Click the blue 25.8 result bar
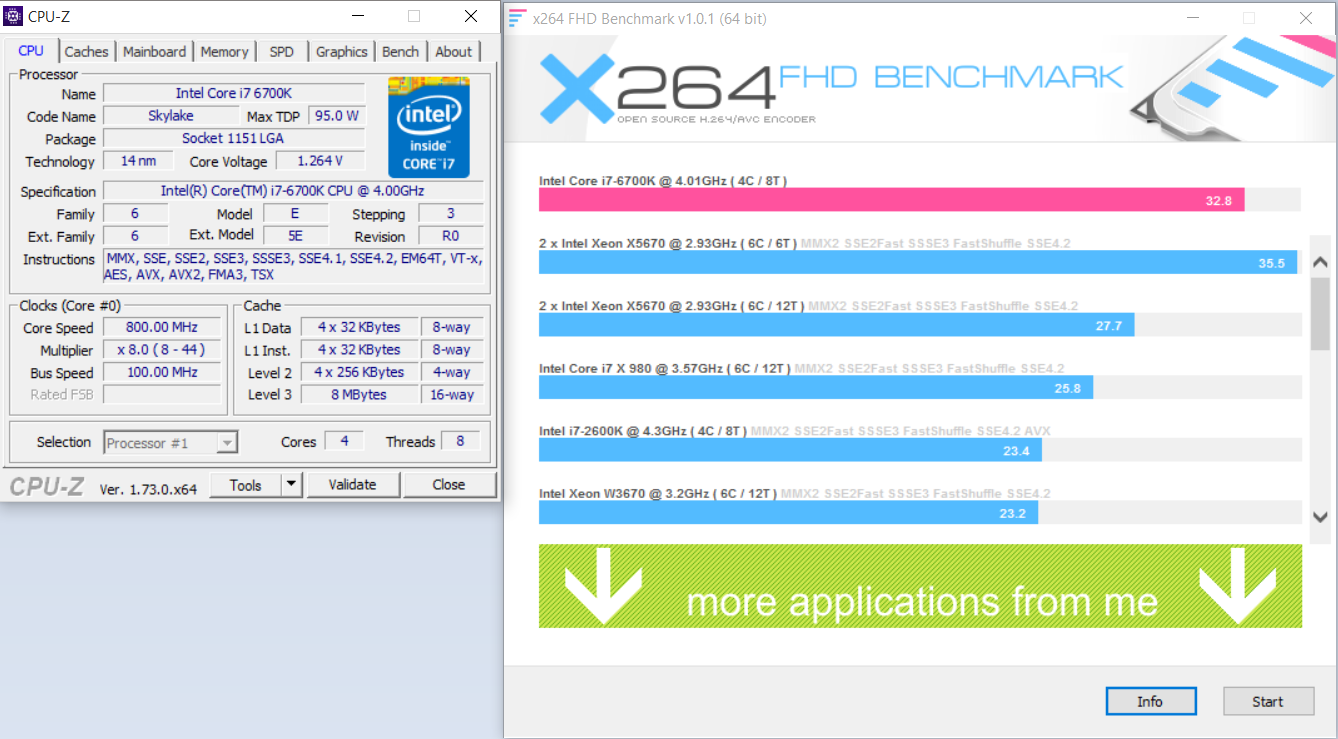This screenshot has height=739, width=1338. coord(816,387)
